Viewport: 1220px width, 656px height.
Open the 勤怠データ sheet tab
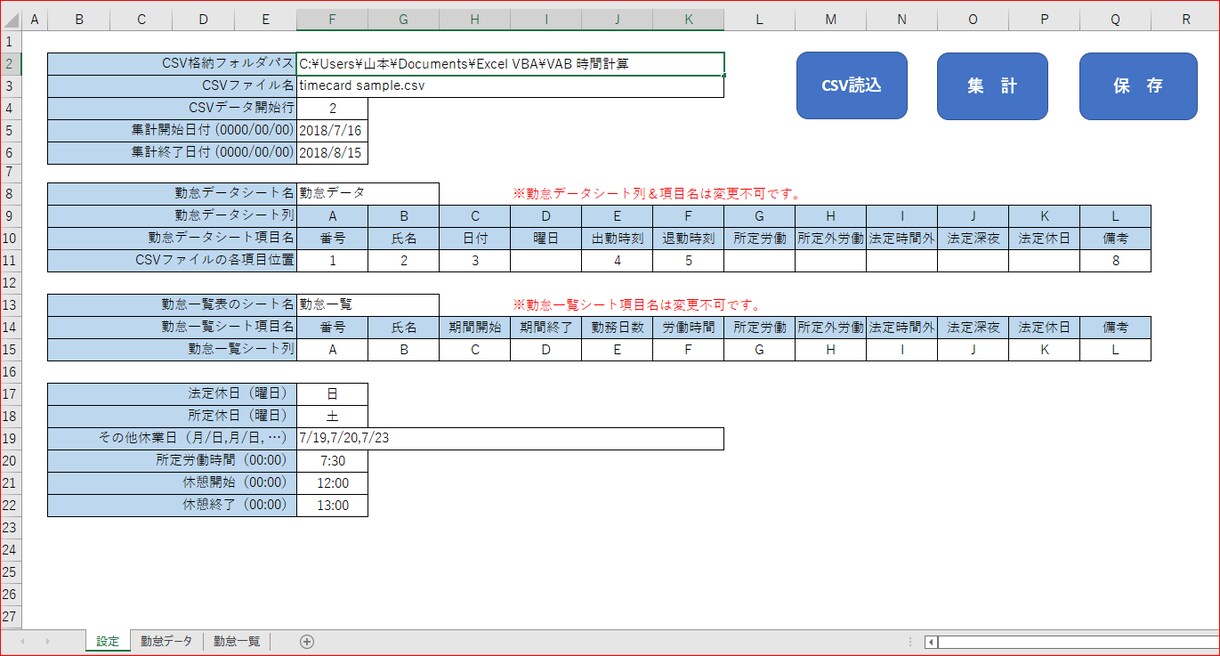[x=167, y=641]
